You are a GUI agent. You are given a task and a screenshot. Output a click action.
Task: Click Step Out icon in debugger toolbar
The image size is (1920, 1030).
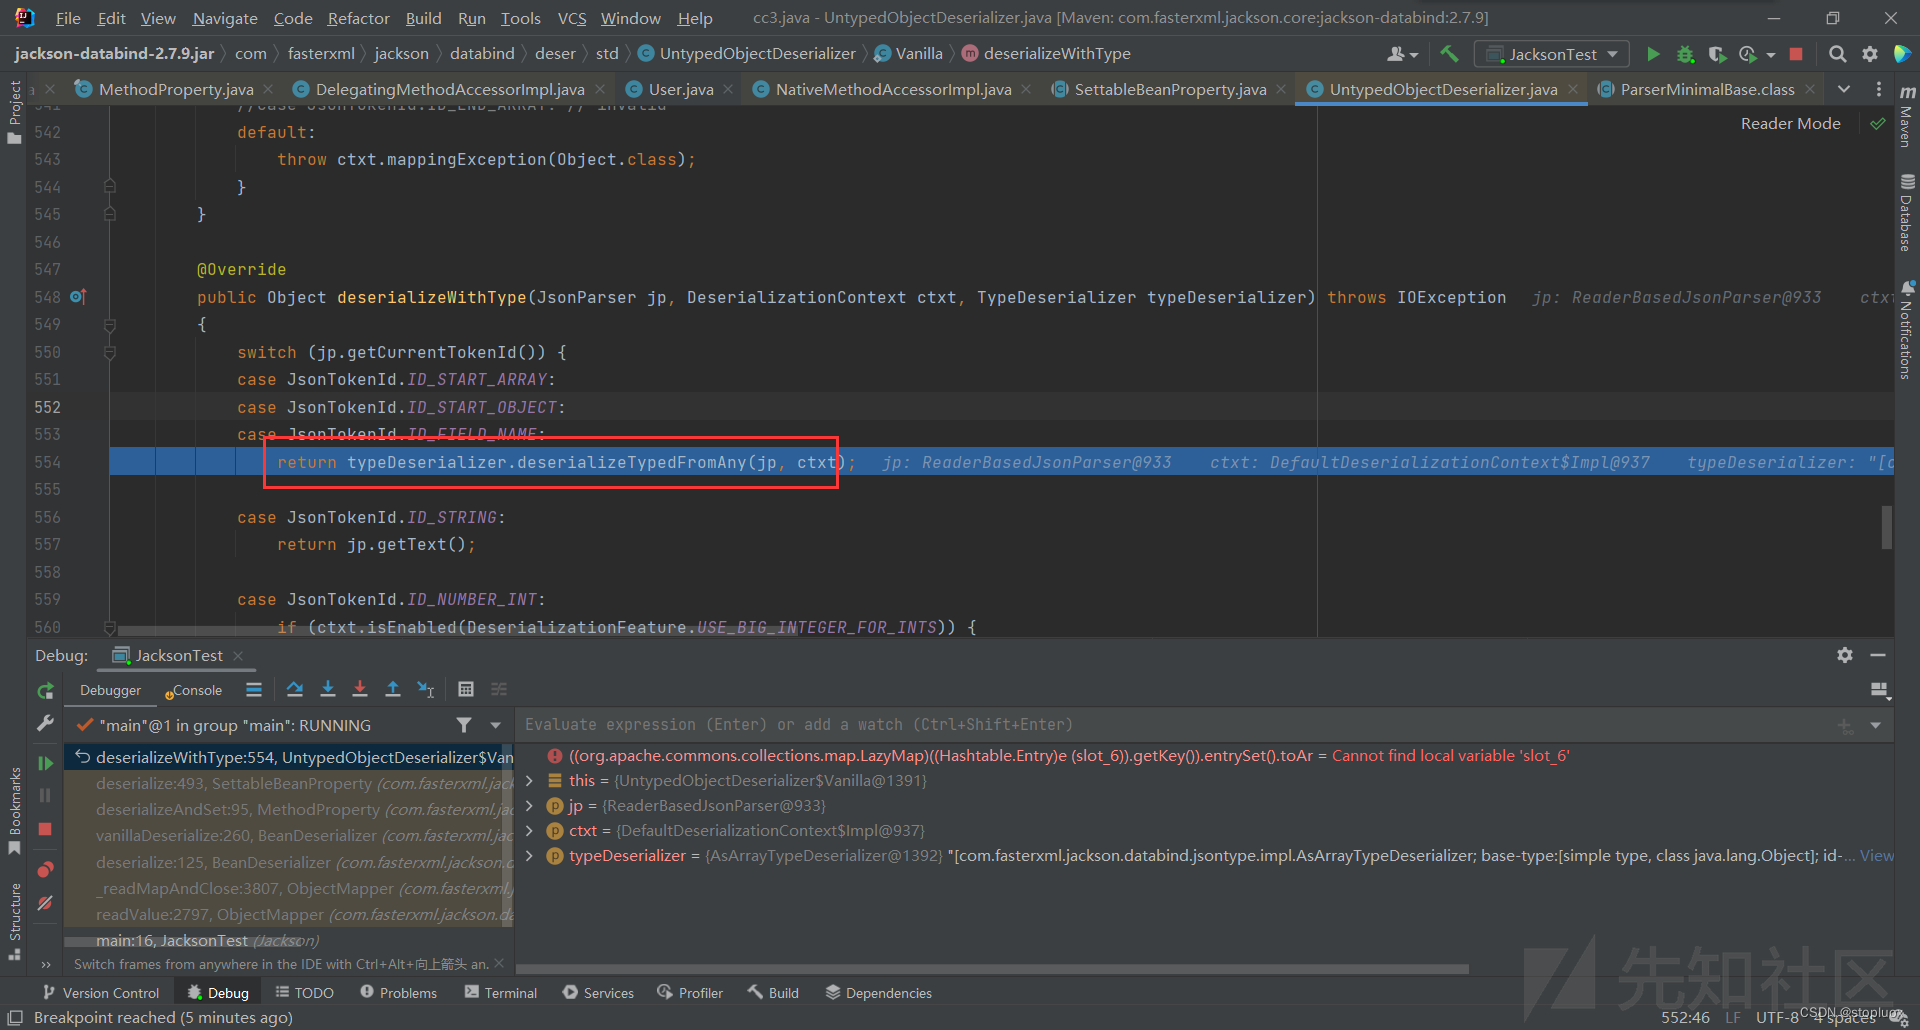tap(393, 689)
